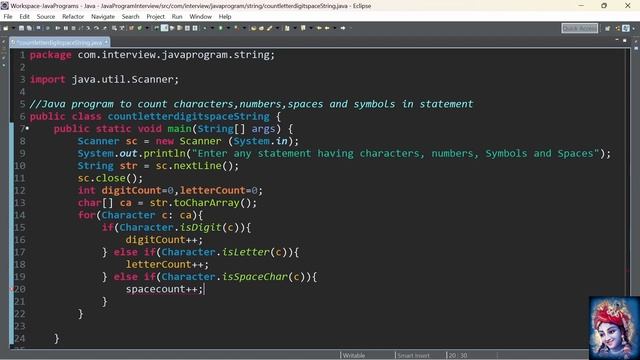The image size is (640, 360).
Task: Open the Search menu
Action: click(130, 17)
